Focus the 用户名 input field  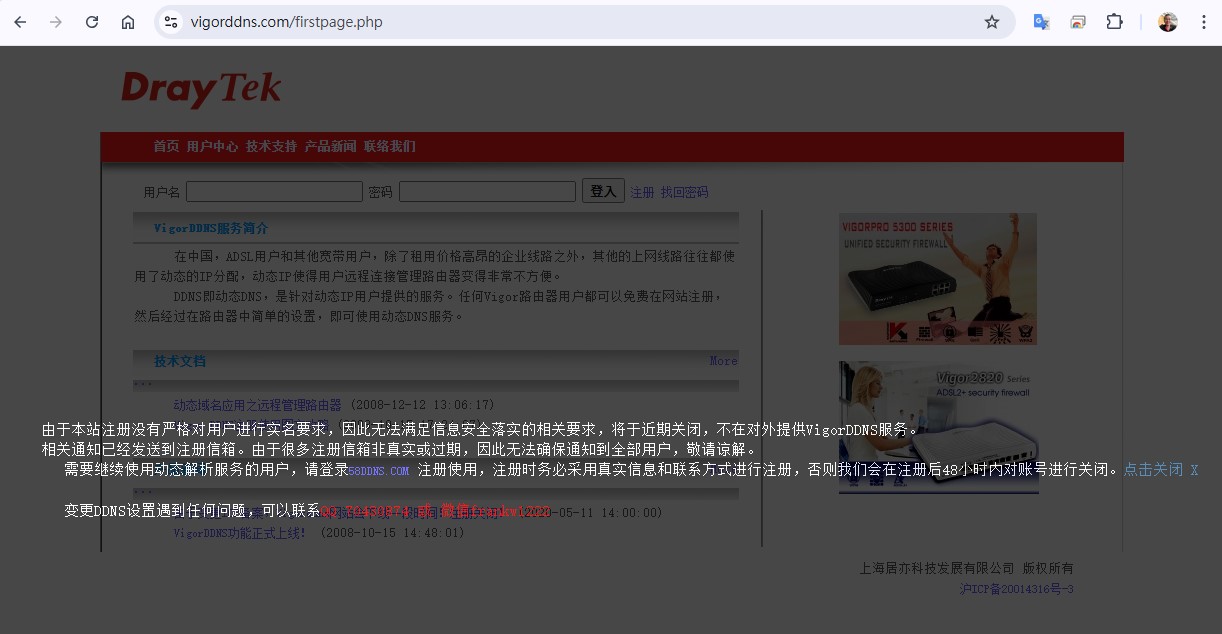tap(274, 191)
